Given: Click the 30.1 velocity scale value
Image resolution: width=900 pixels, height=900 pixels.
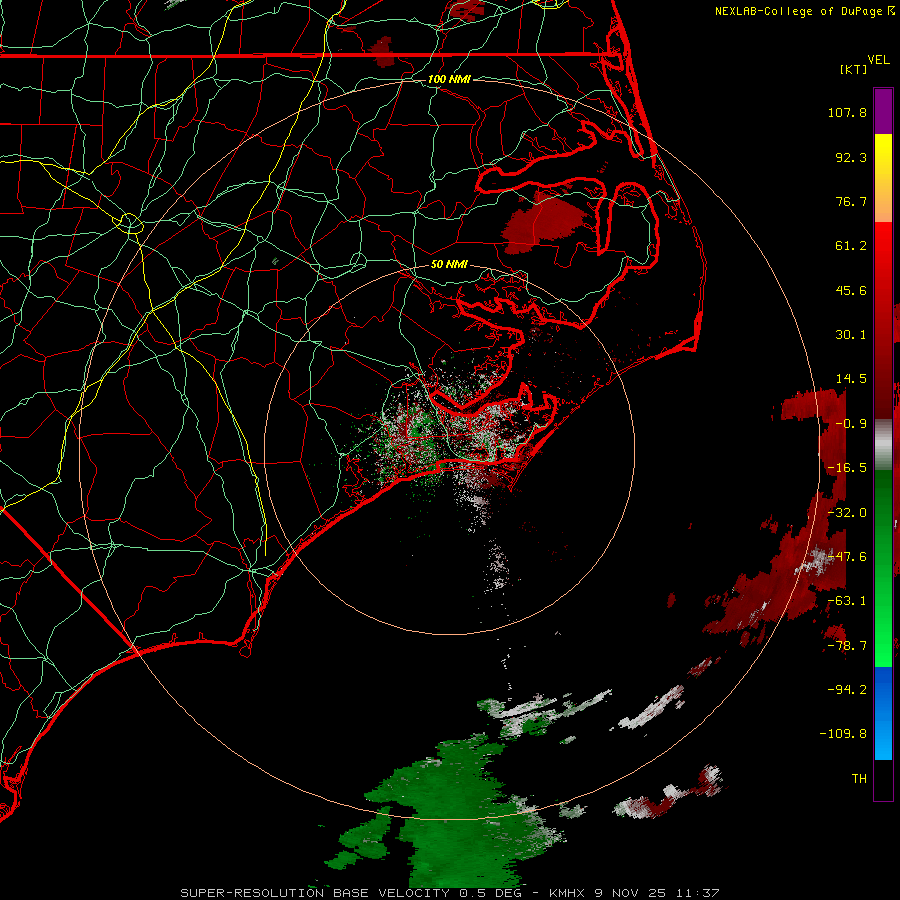Looking at the screenshot, I should click(x=851, y=335).
